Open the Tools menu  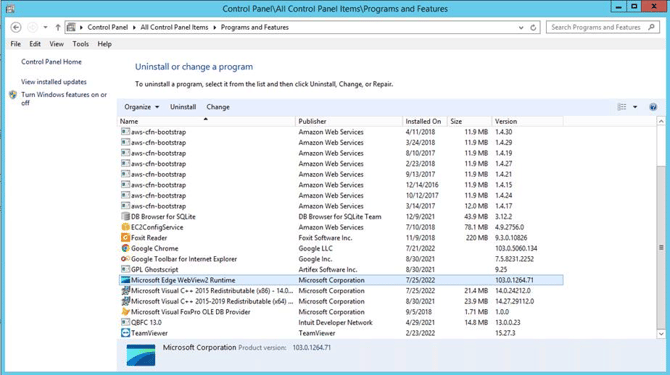click(80, 44)
